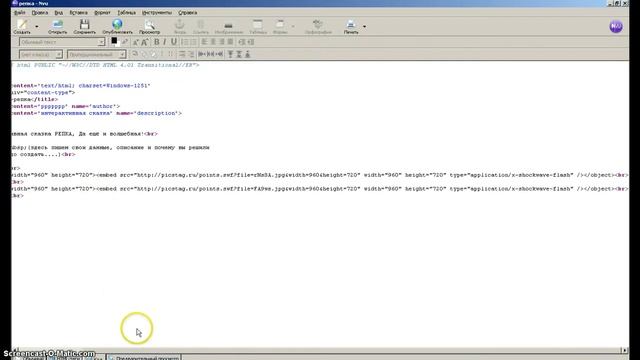The image size is (640, 360).
Task: Open CSS class dropdown in format toolbar
Action: pos(41,54)
